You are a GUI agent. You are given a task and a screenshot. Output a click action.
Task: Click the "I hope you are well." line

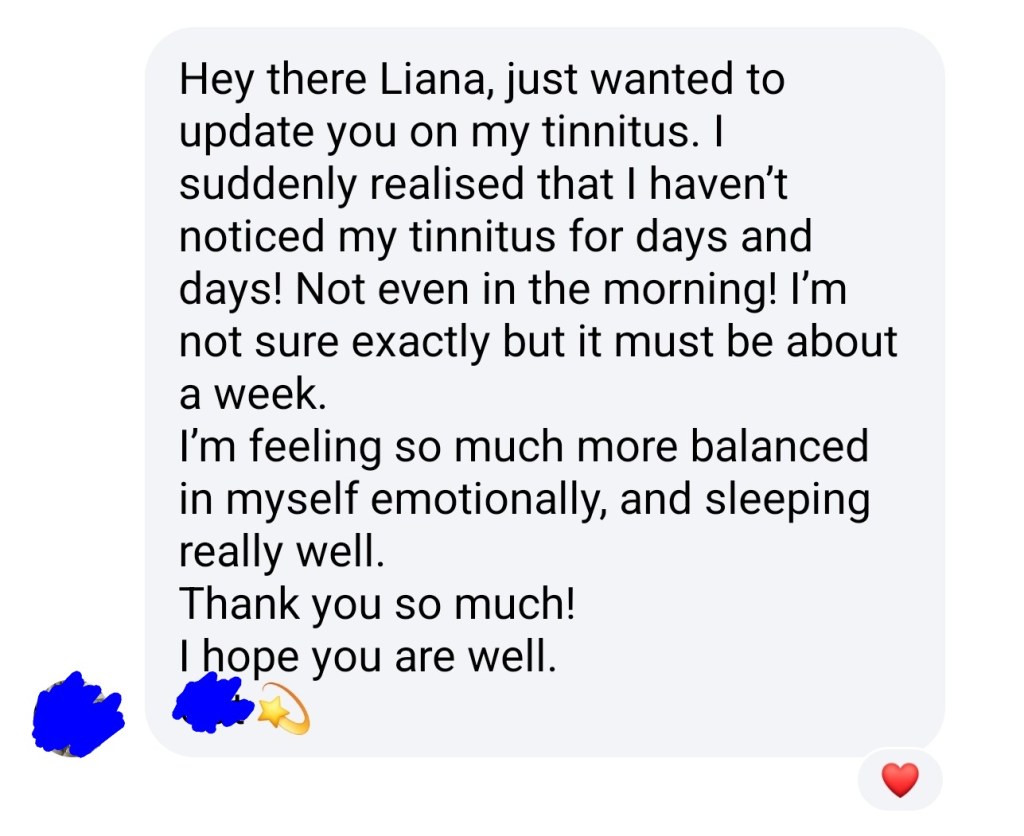[x=366, y=657]
